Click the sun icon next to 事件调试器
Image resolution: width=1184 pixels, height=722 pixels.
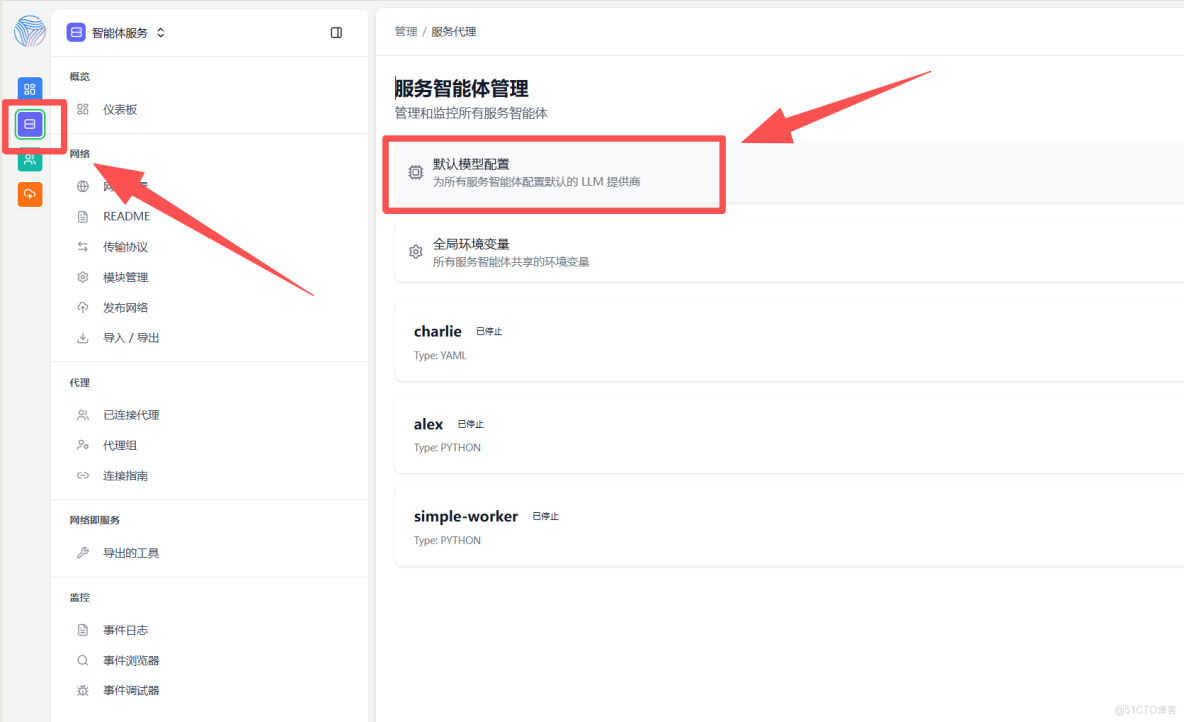[x=82, y=689]
